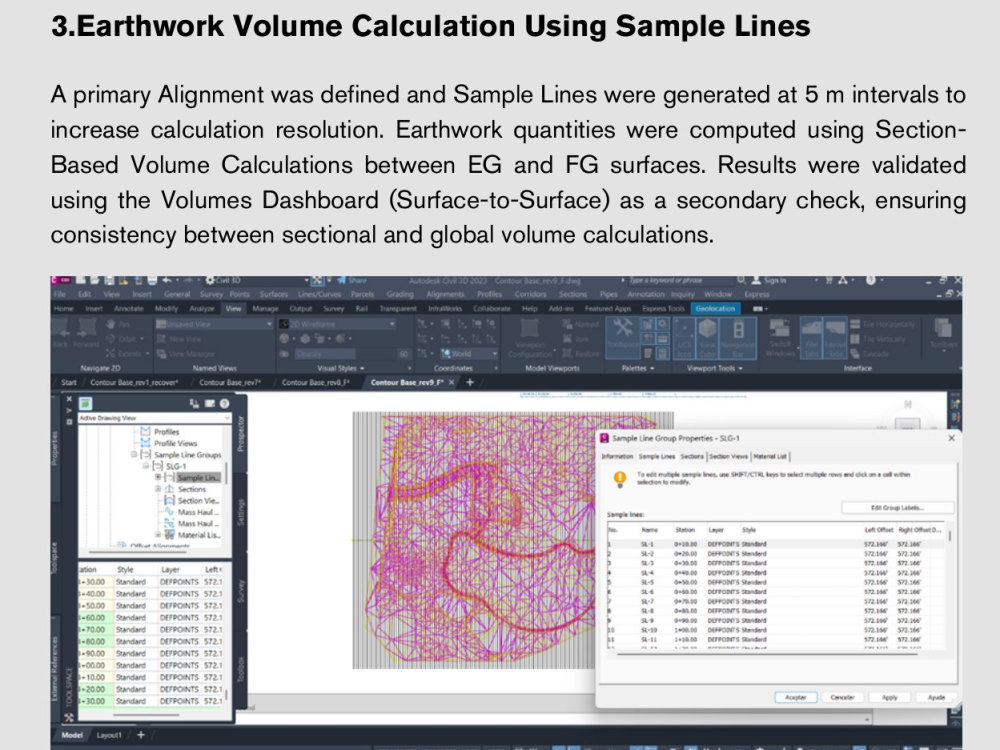This screenshot has width=1000, height=750.
Task: Click the shopping cart icon in title bar
Action: tap(829, 280)
